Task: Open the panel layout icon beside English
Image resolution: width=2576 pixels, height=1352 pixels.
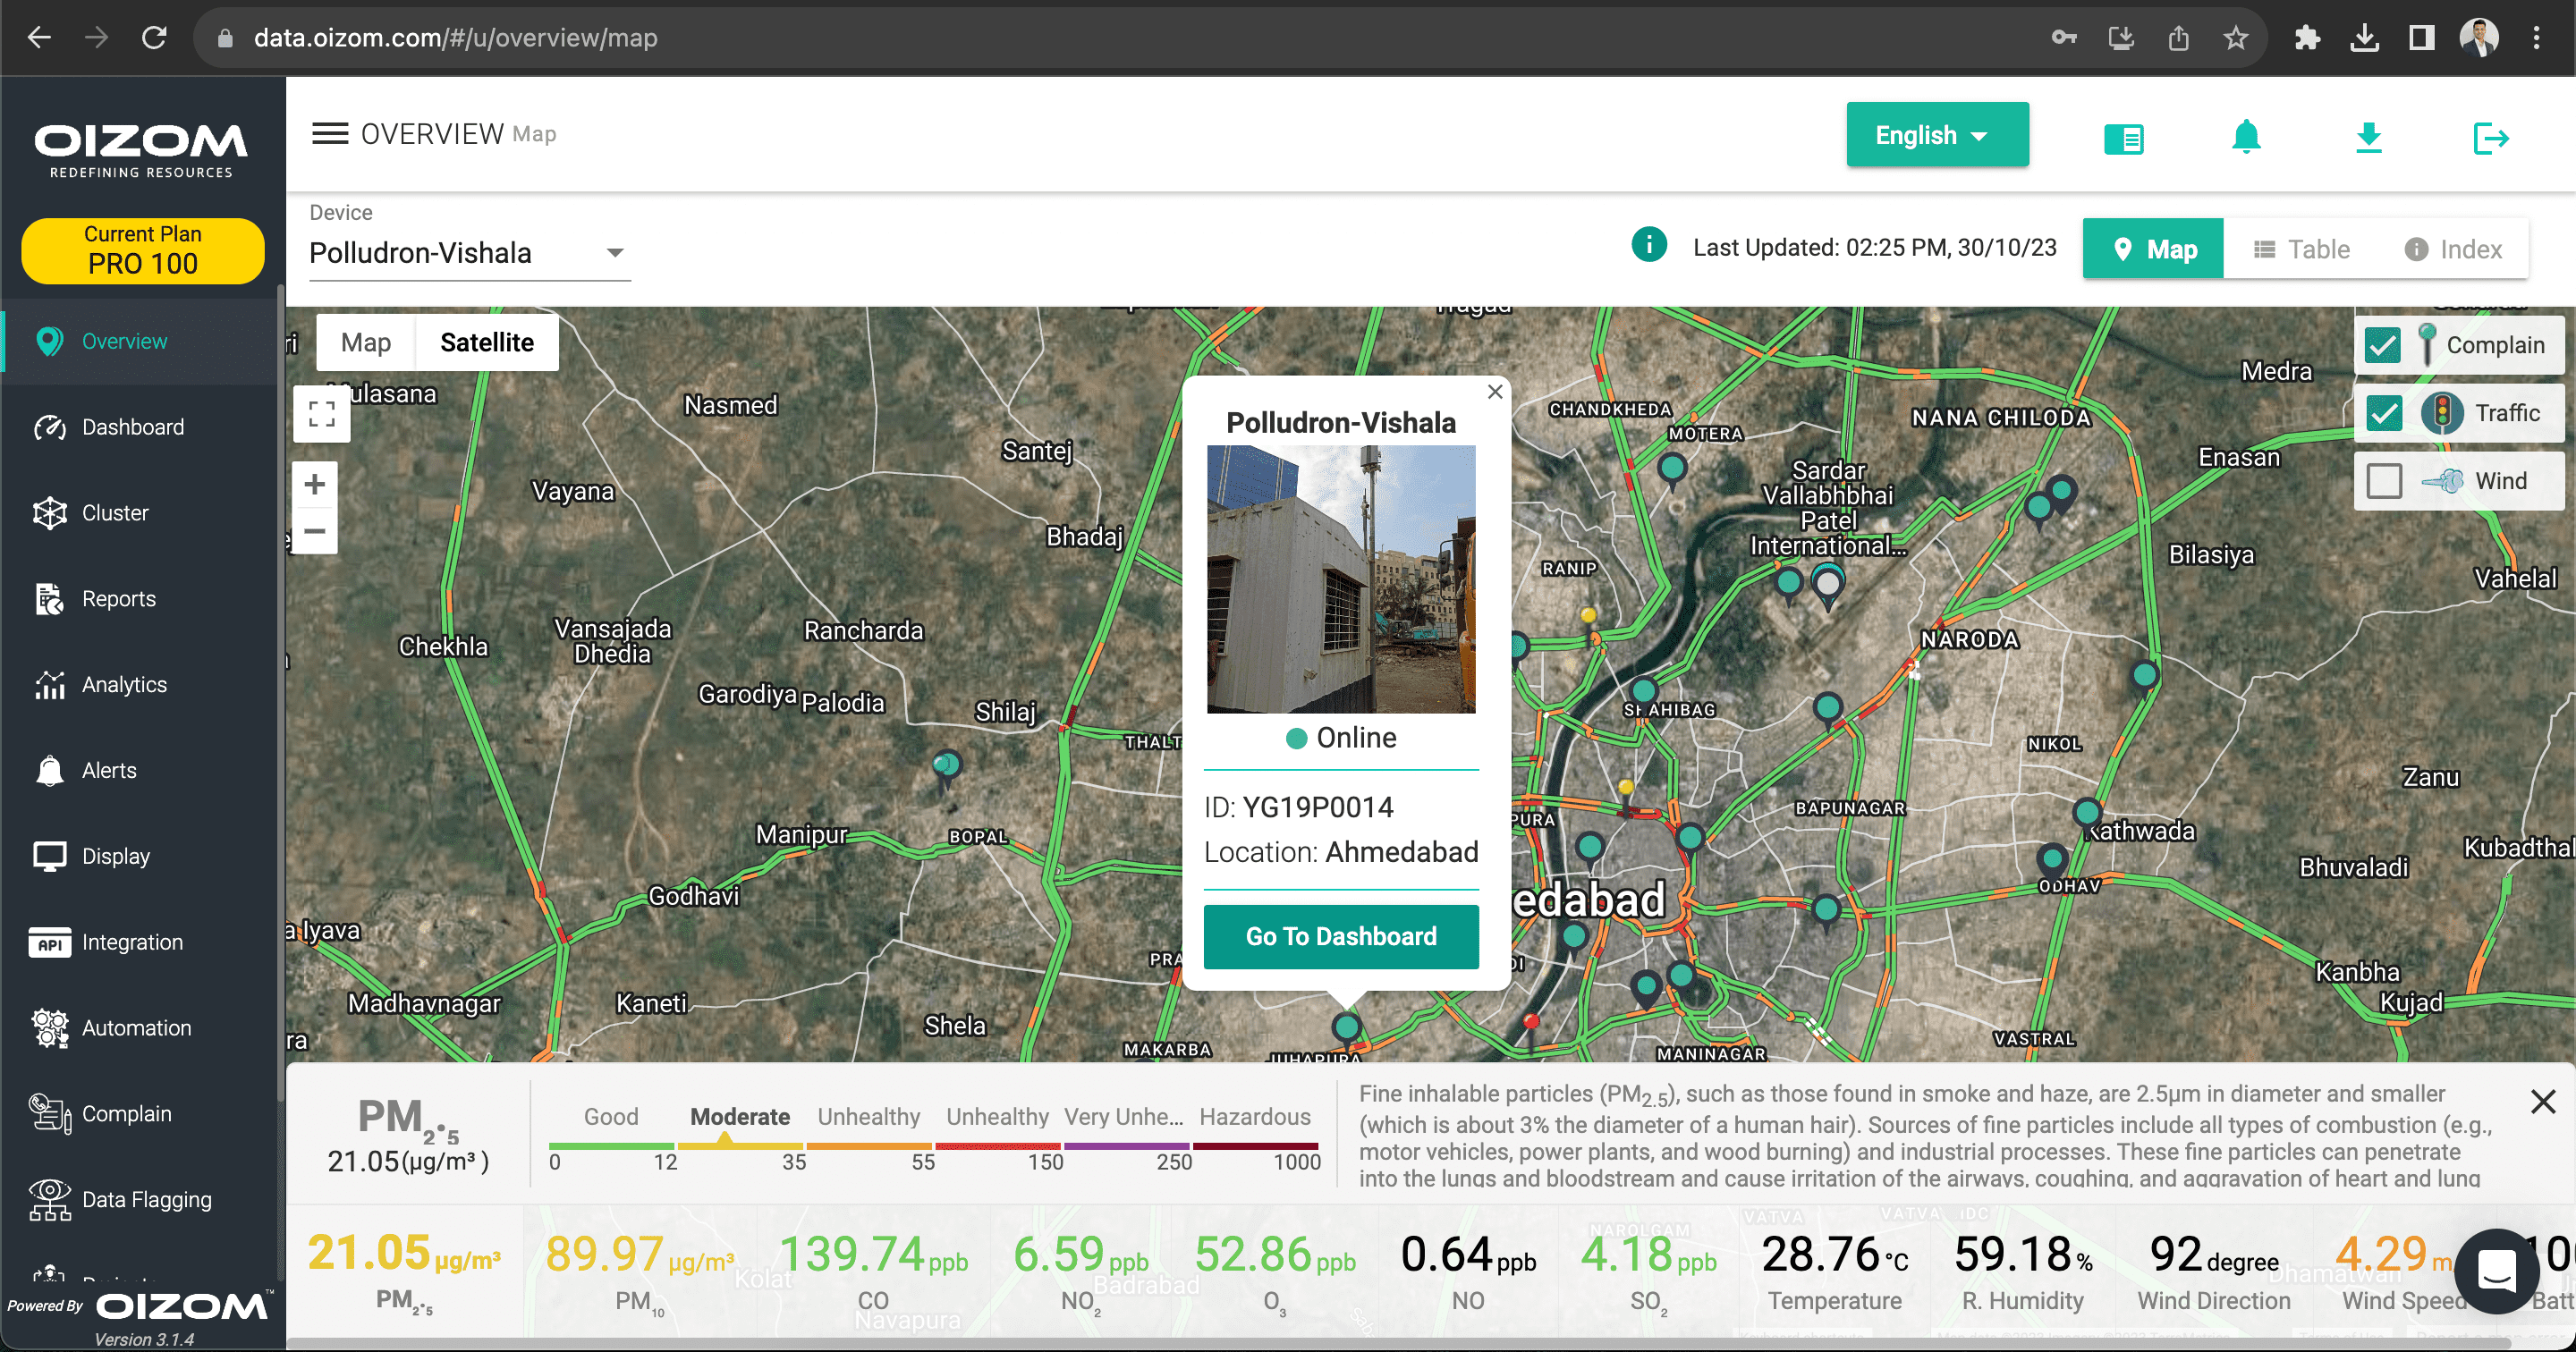Action: click(x=2123, y=138)
